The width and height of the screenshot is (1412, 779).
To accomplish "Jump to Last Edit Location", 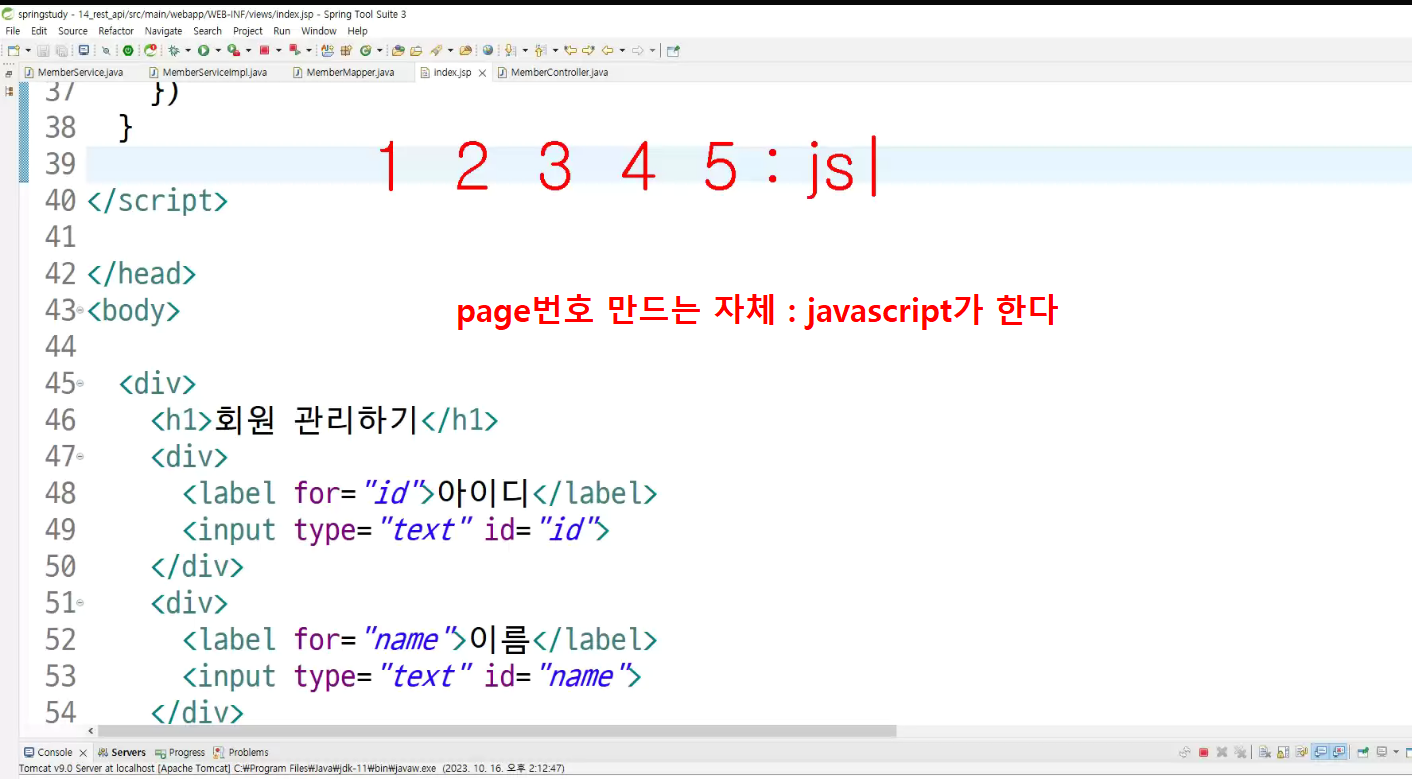I will (570, 50).
